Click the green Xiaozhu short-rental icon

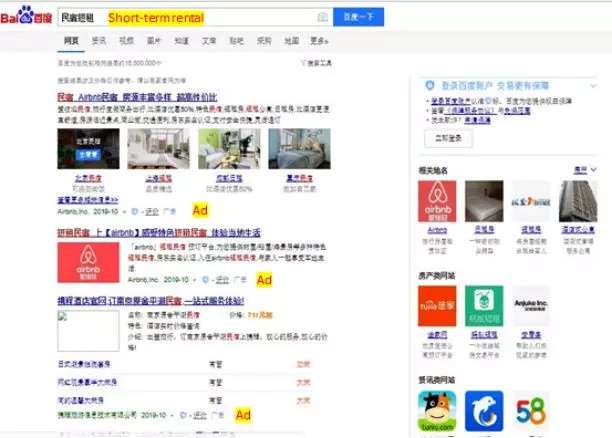(484, 306)
